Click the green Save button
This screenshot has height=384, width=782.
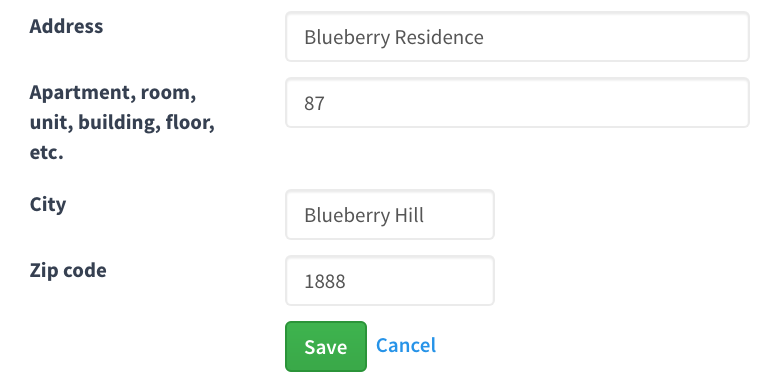pos(326,347)
